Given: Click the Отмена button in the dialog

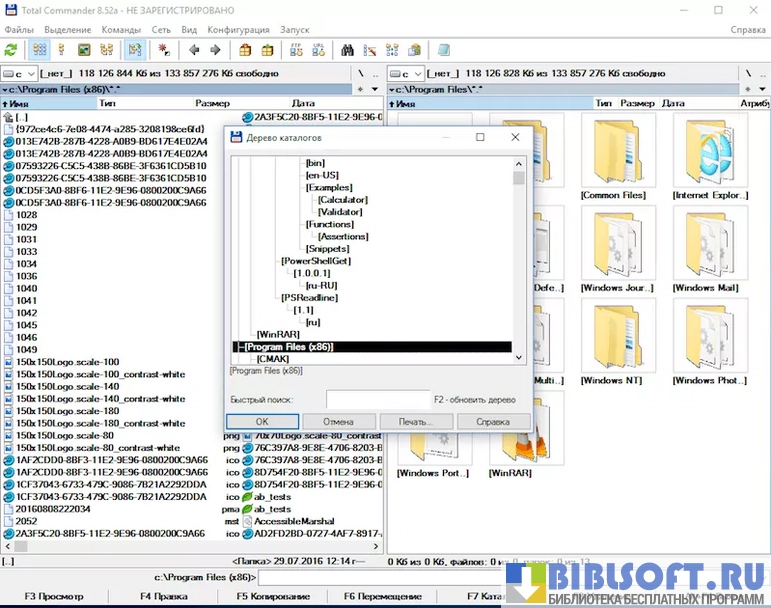Looking at the screenshot, I should 339,422.
